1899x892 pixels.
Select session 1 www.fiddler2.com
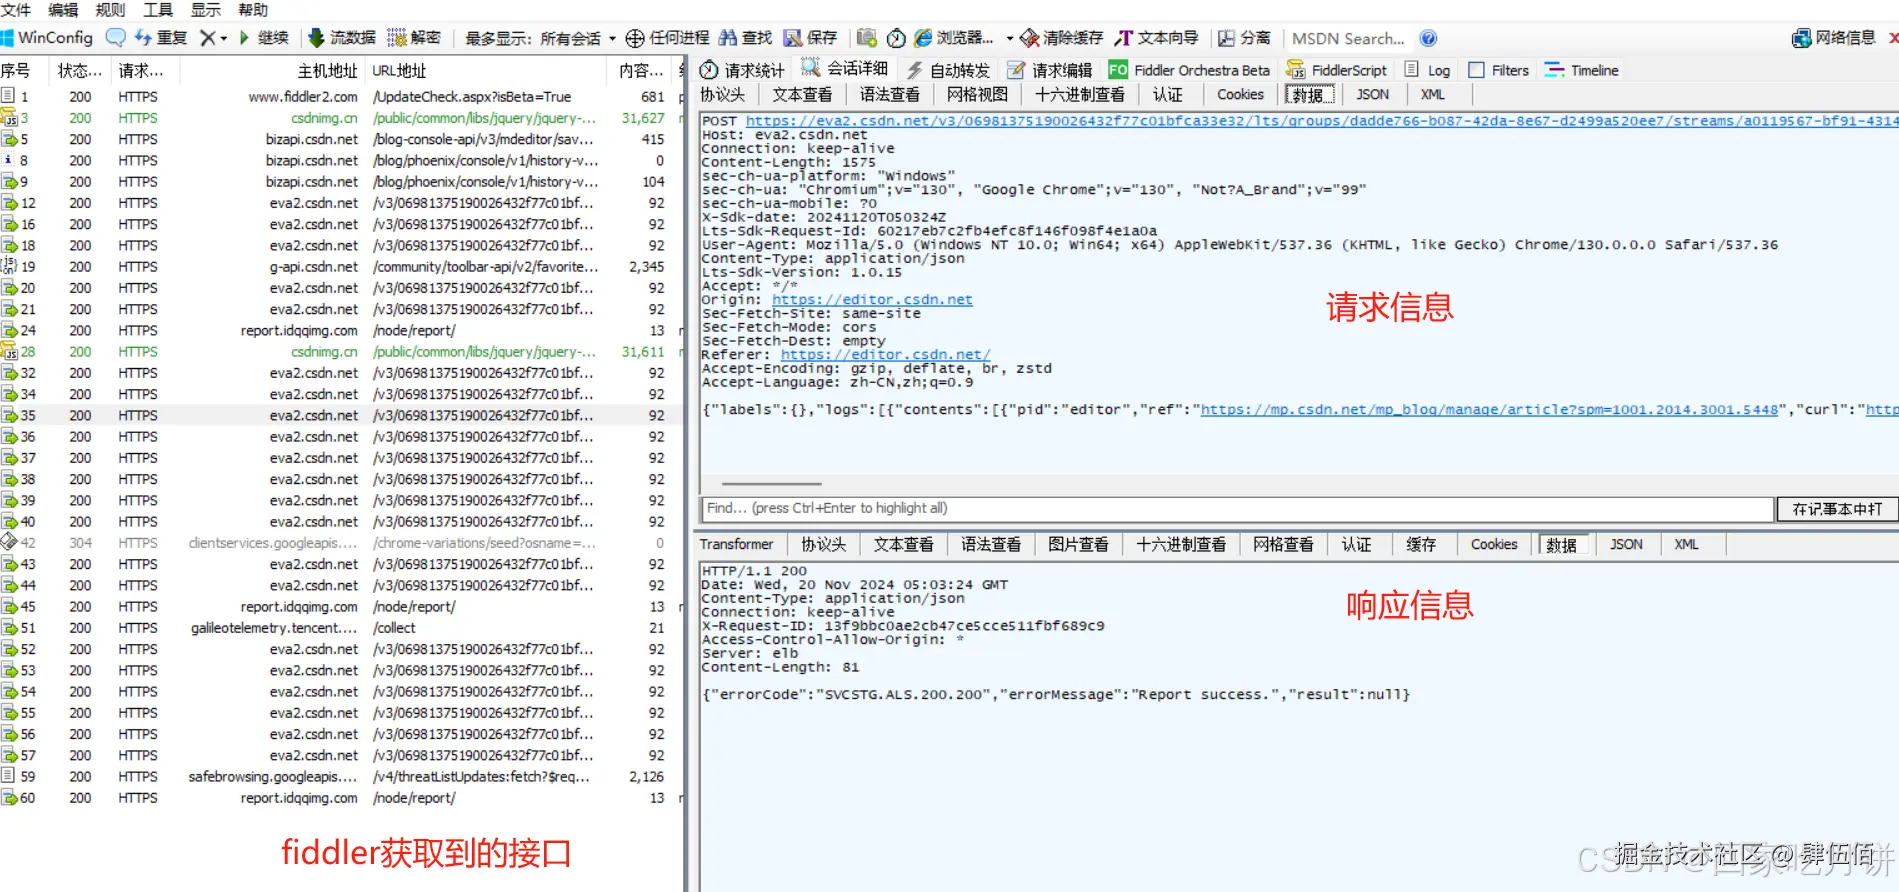point(340,97)
